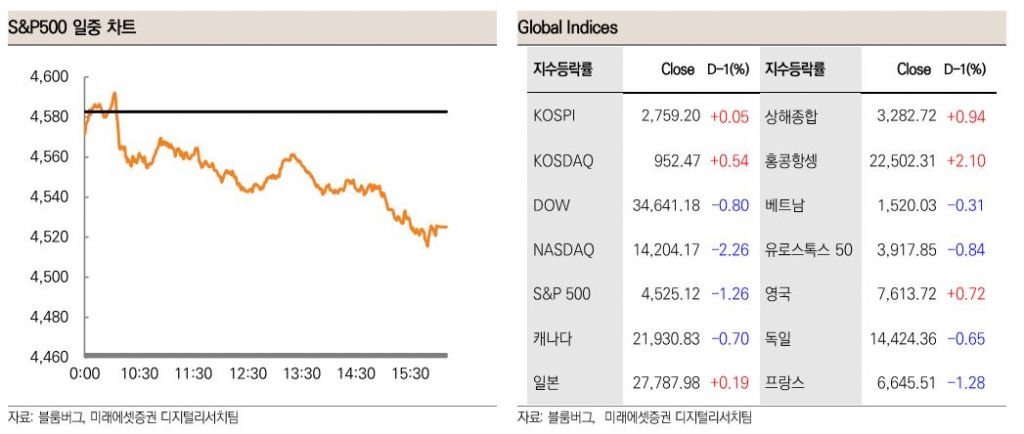
Task: Click the 캐나다 row label
Action: (x=553, y=339)
